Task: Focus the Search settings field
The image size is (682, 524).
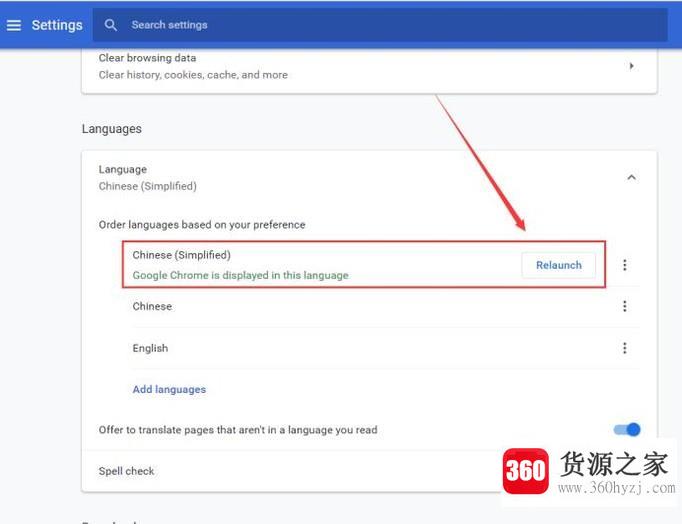Action: click(x=380, y=25)
